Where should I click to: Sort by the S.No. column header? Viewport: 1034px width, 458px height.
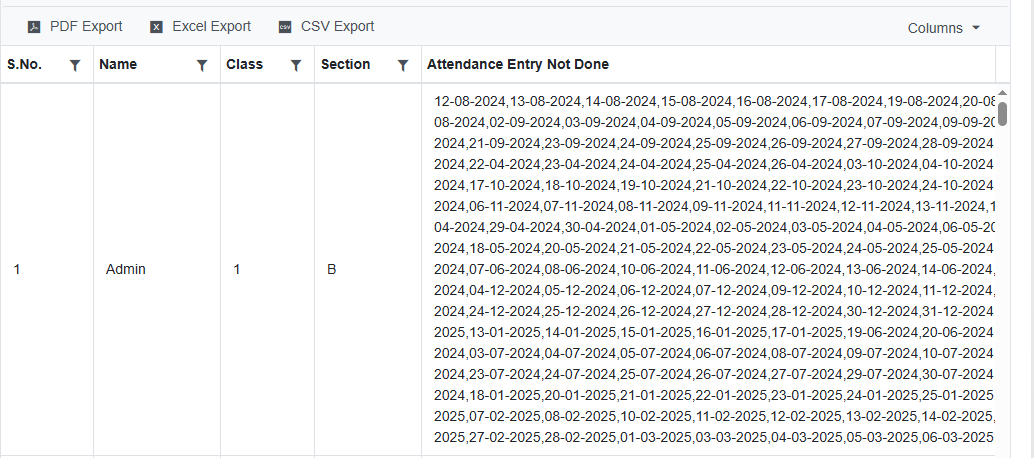pyautogui.click(x=25, y=65)
